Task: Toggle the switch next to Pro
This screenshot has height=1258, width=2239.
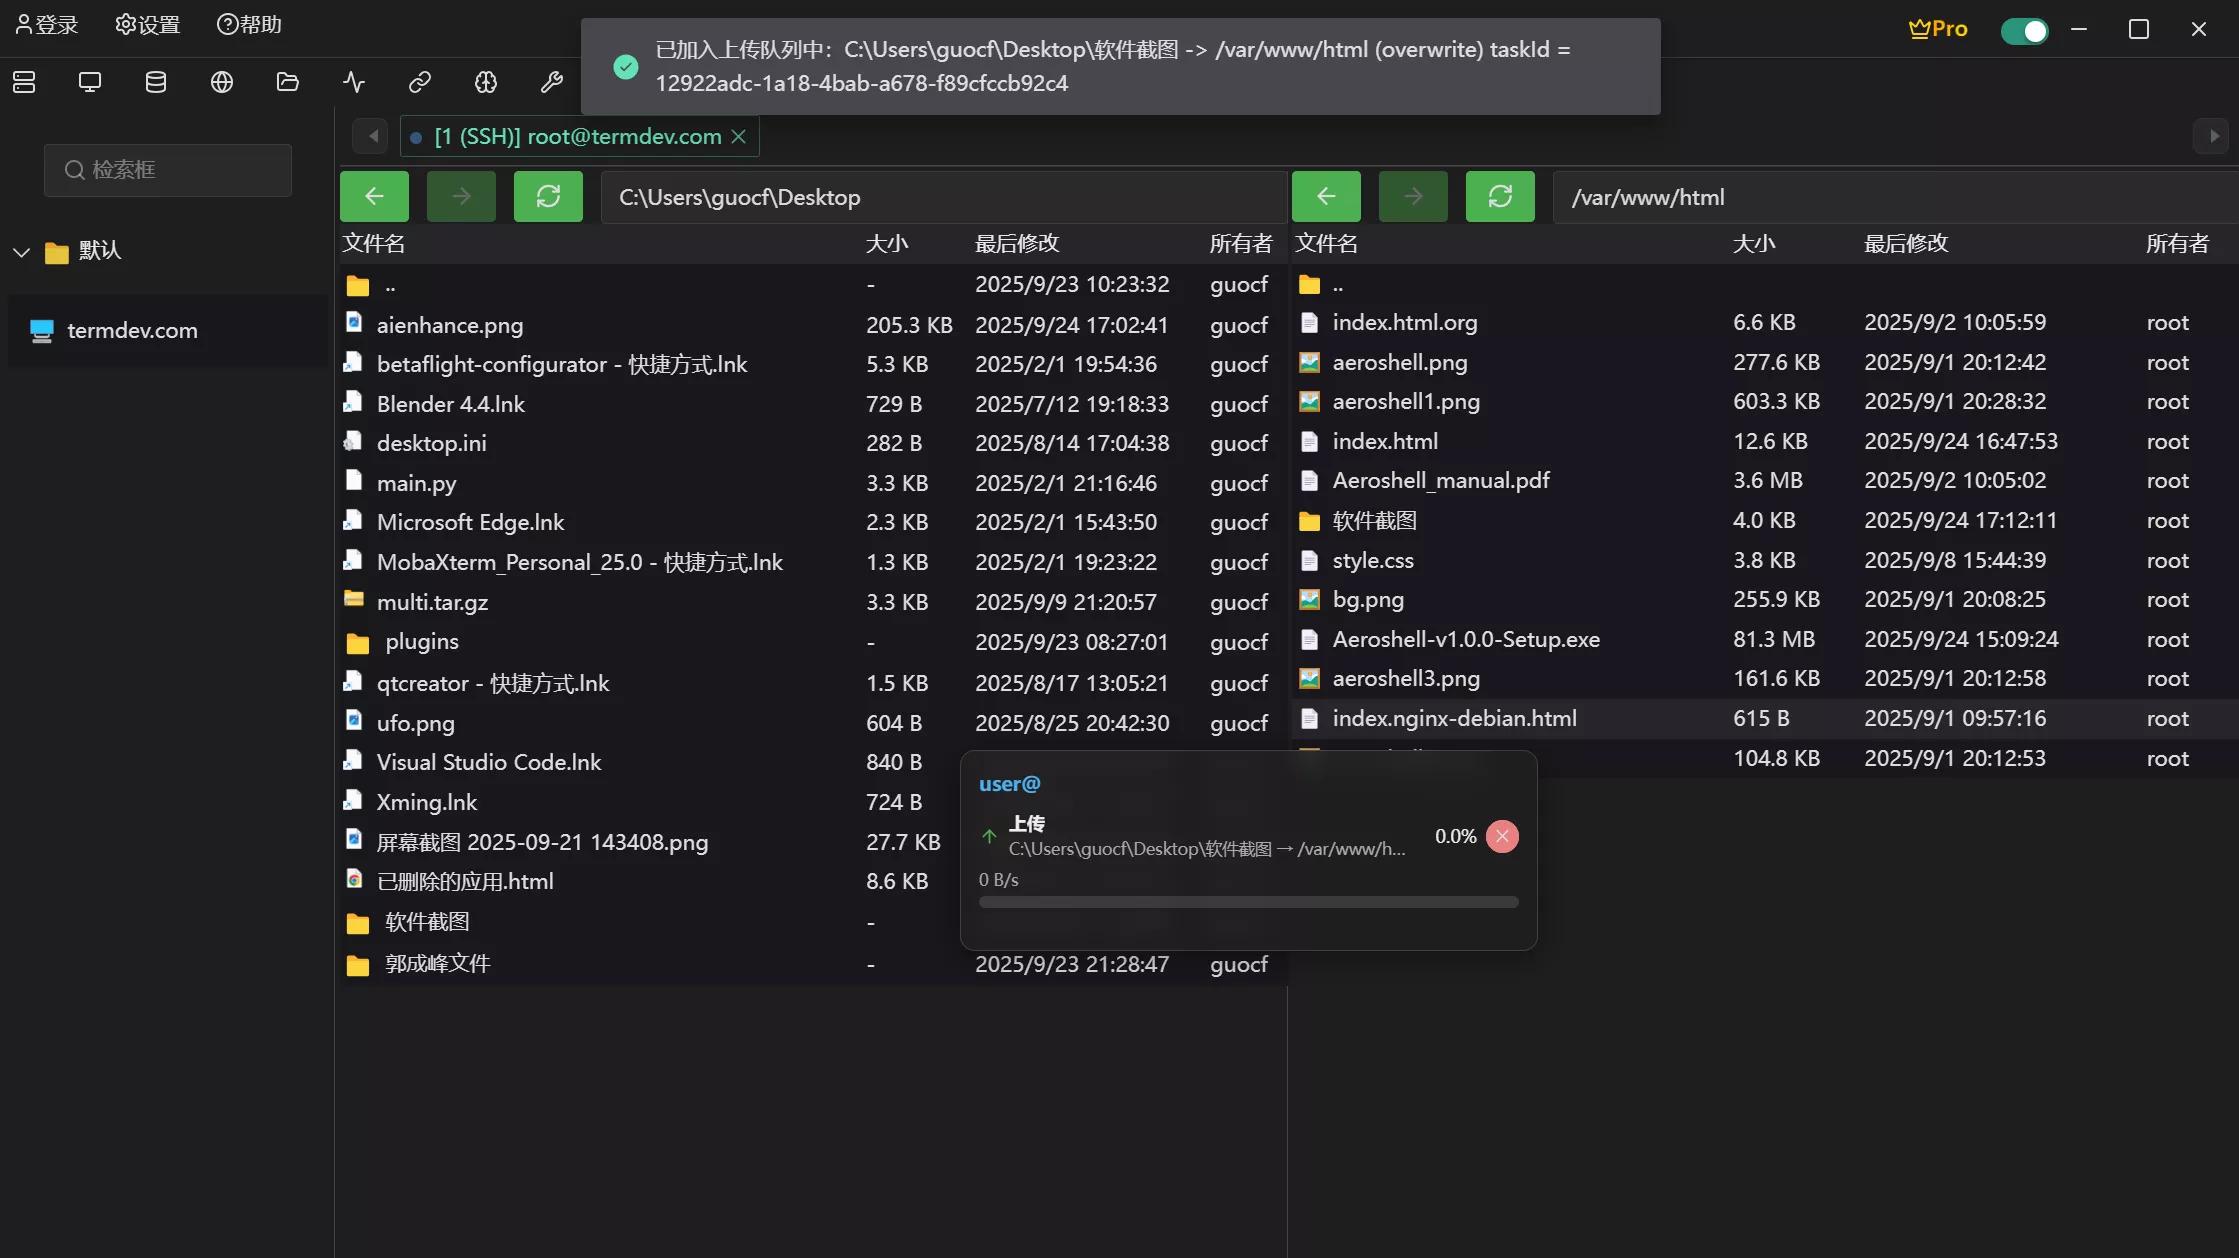Action: coord(2024,30)
